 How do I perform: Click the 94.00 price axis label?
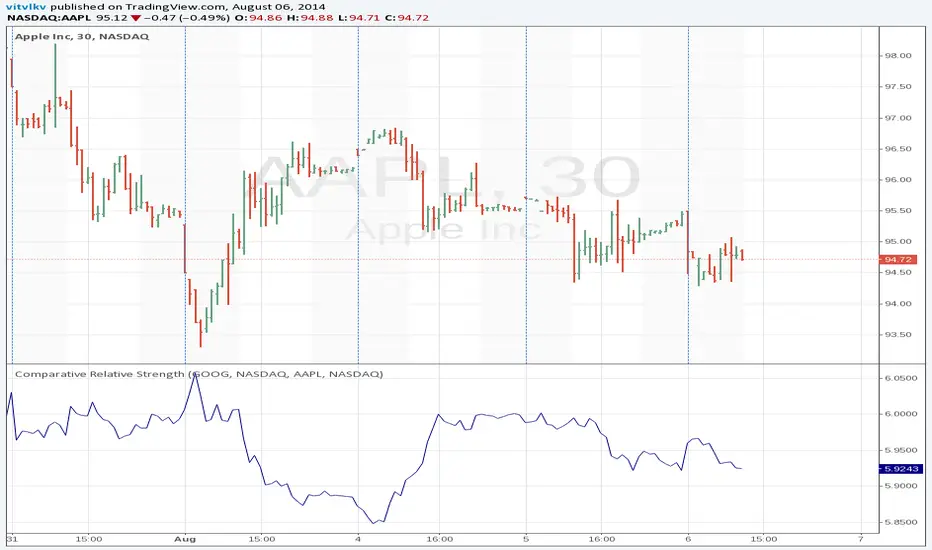coord(898,303)
